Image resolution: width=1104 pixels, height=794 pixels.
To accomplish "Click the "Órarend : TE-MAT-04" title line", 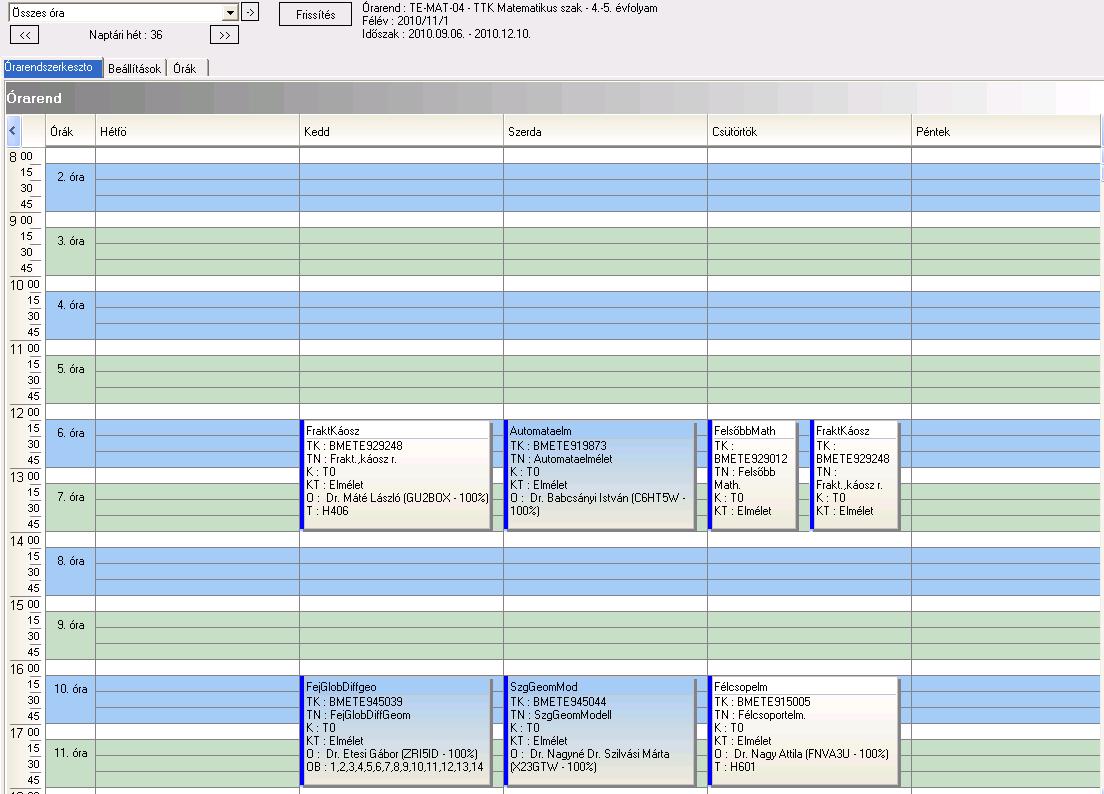I will click(x=510, y=8).
